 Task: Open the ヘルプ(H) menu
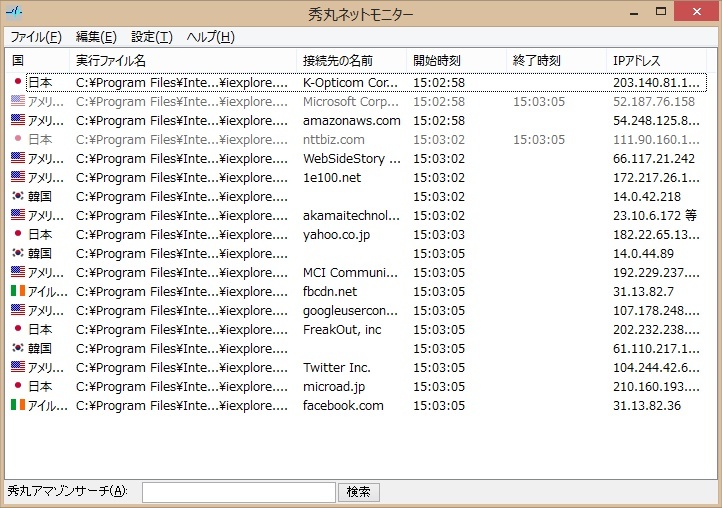pyautogui.click(x=210, y=37)
